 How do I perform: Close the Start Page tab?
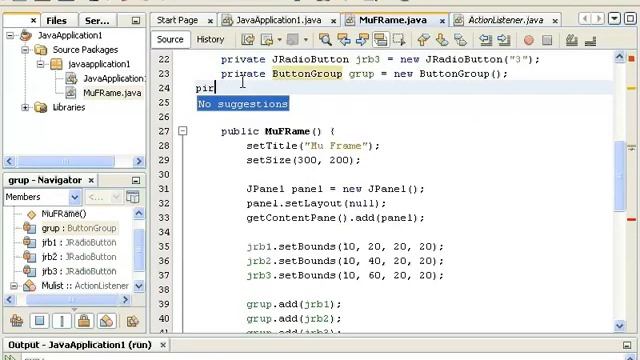click(210, 21)
